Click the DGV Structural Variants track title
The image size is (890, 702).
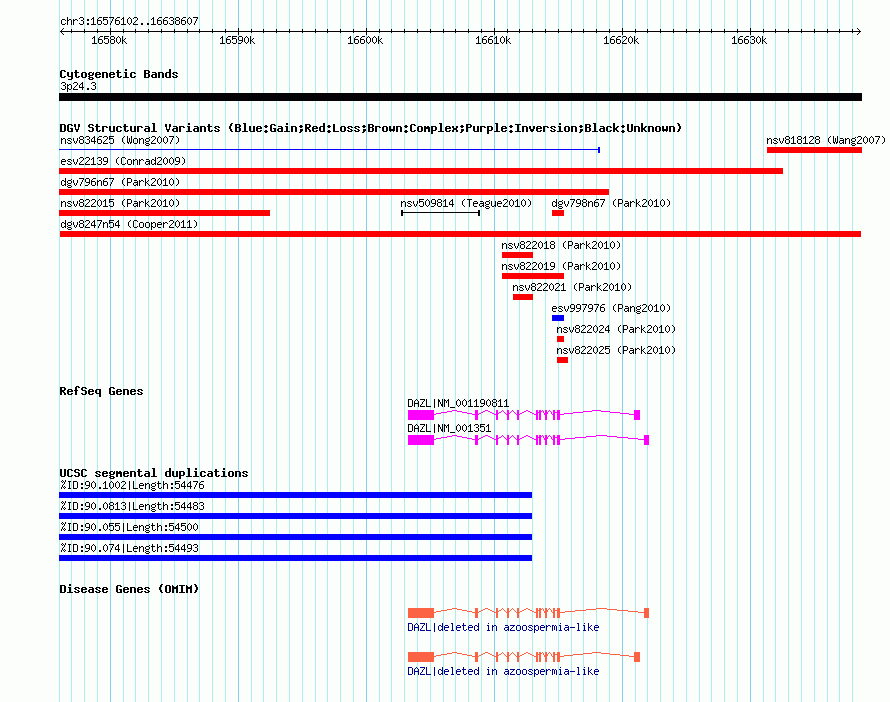[x=370, y=128]
